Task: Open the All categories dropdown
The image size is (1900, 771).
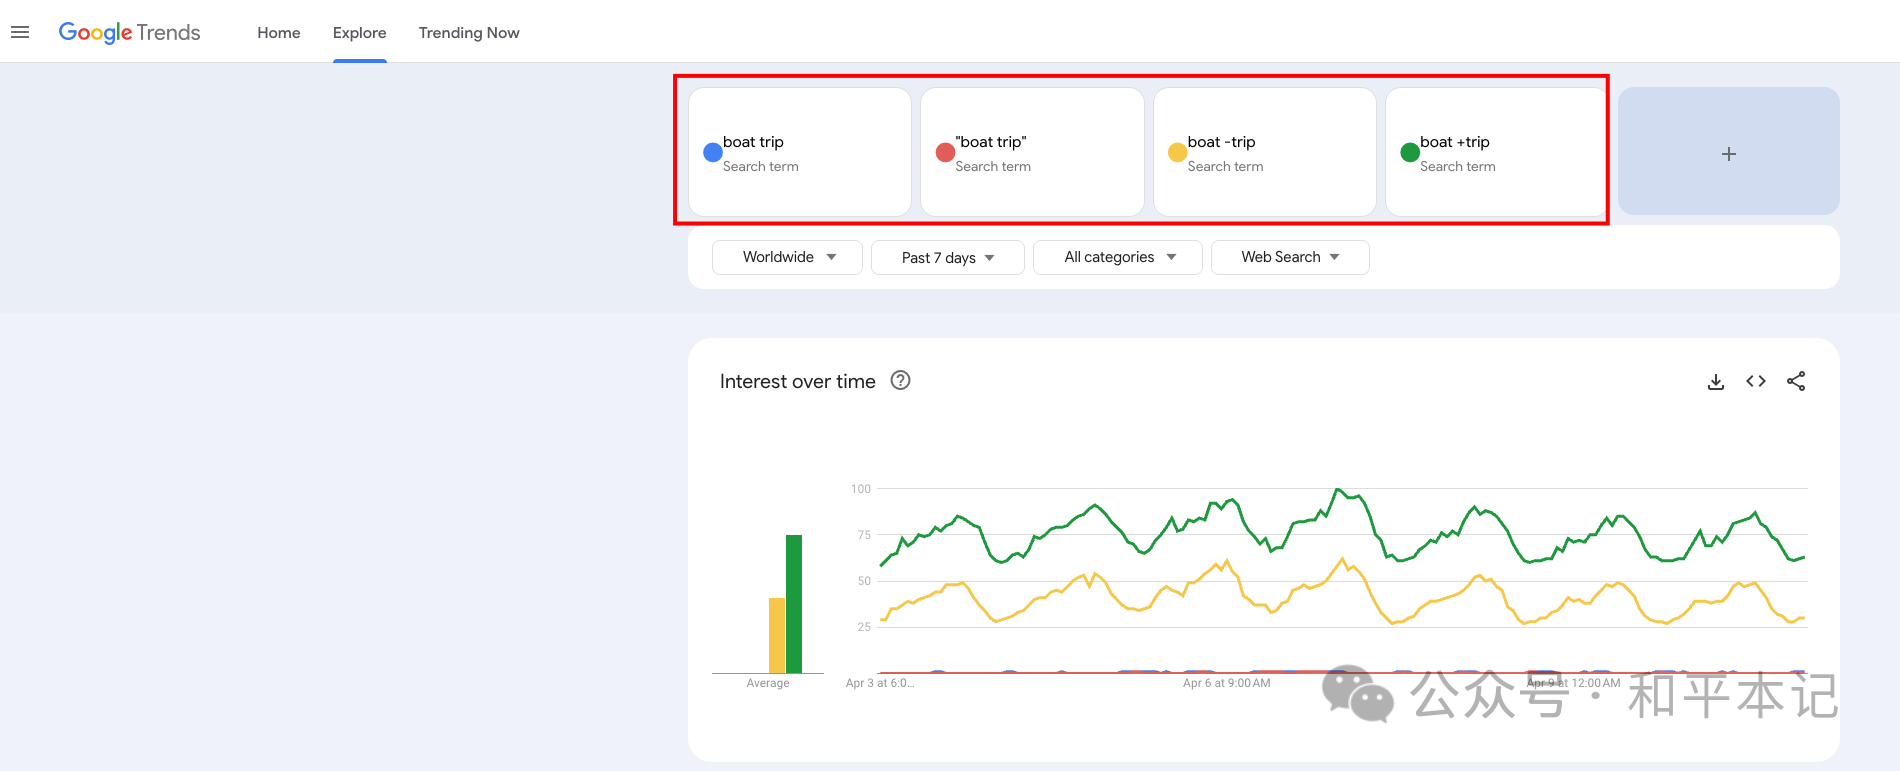Action: tap(1118, 257)
